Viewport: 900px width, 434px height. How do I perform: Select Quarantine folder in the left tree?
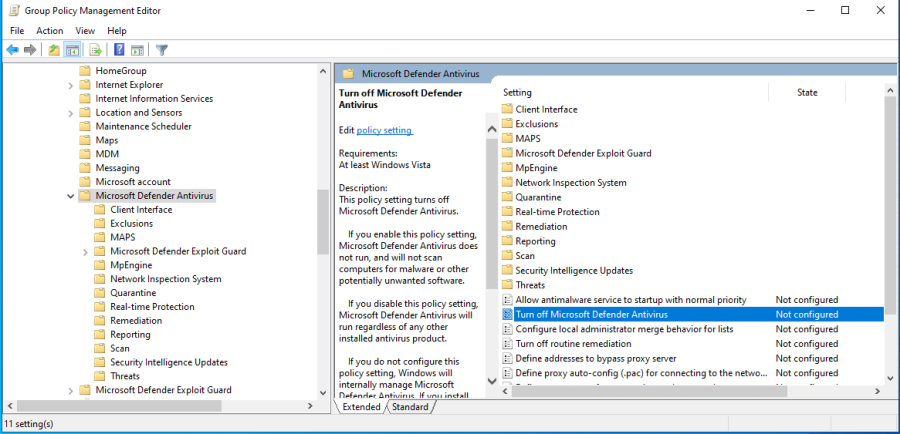coord(131,293)
